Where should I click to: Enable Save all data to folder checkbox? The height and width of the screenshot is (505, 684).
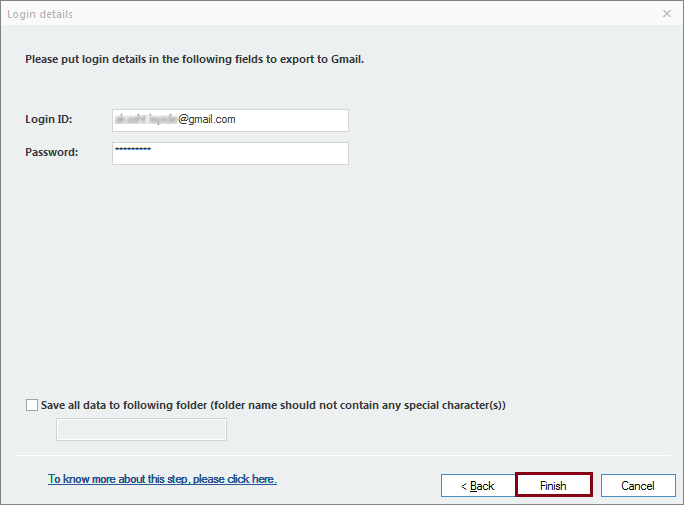(x=33, y=406)
